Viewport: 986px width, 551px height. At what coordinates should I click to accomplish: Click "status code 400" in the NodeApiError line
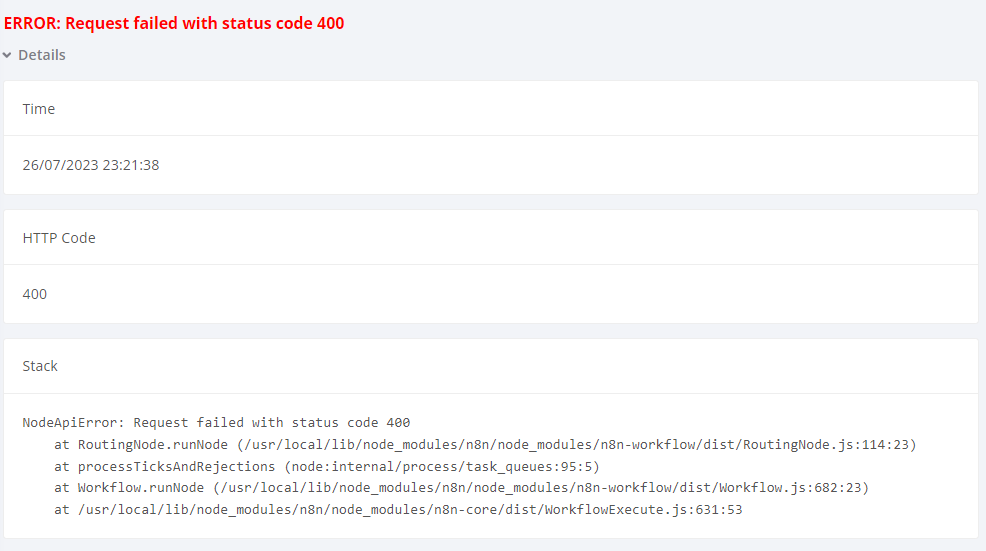point(351,423)
